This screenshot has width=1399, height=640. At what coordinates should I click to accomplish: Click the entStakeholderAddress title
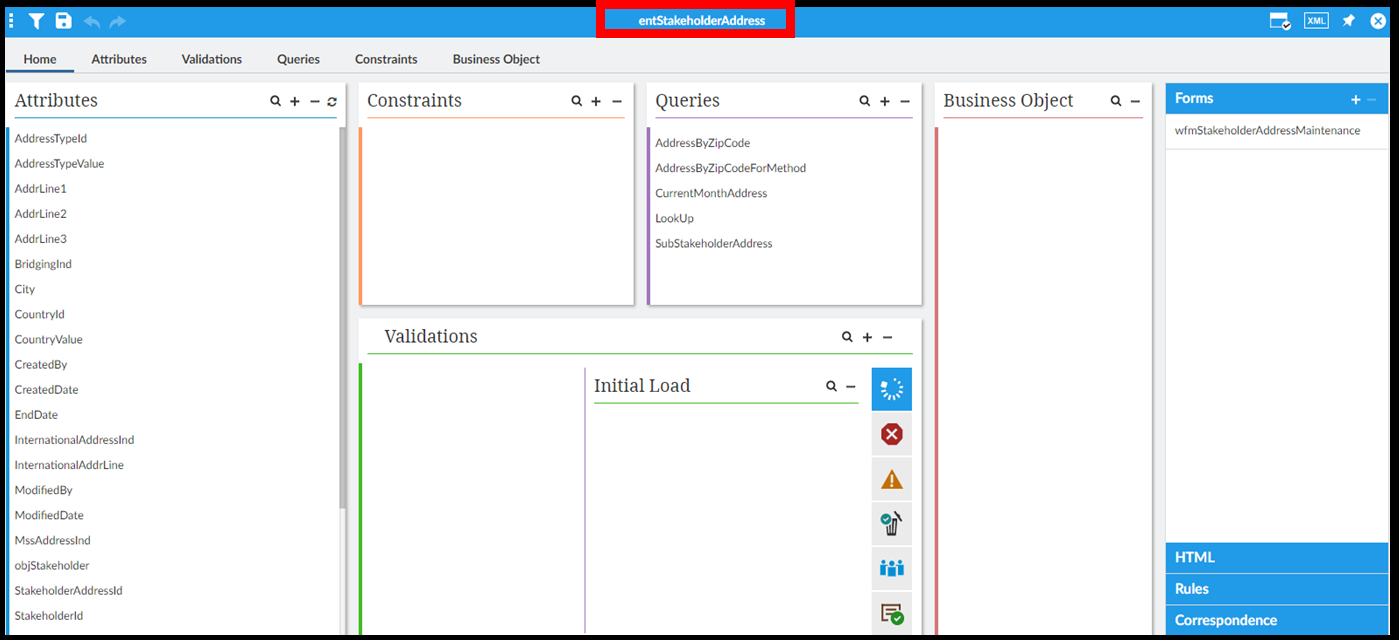click(702, 20)
